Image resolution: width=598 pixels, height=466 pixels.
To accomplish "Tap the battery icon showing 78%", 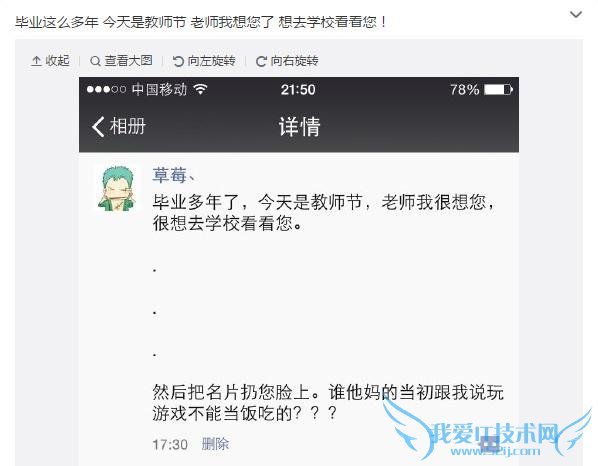I will 498,90.
